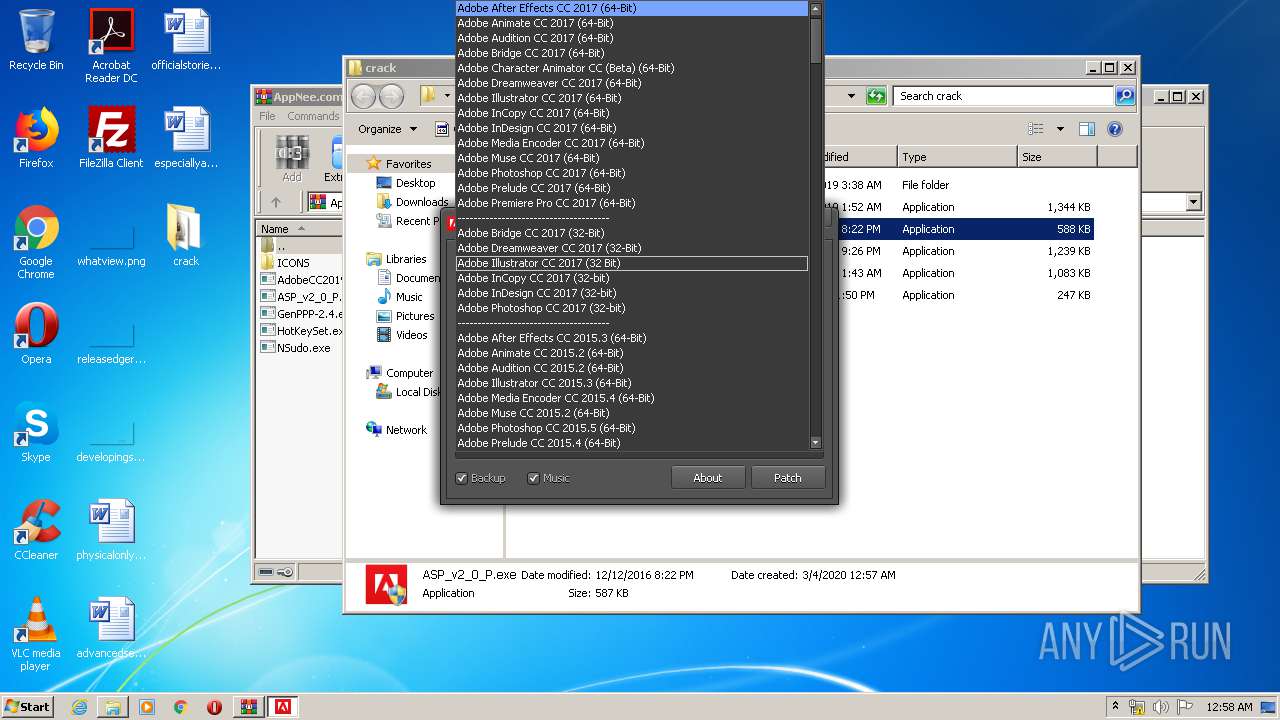The image size is (1280, 720).
Task: Open the change view dropdown arrow
Action: pyautogui.click(x=1060, y=129)
